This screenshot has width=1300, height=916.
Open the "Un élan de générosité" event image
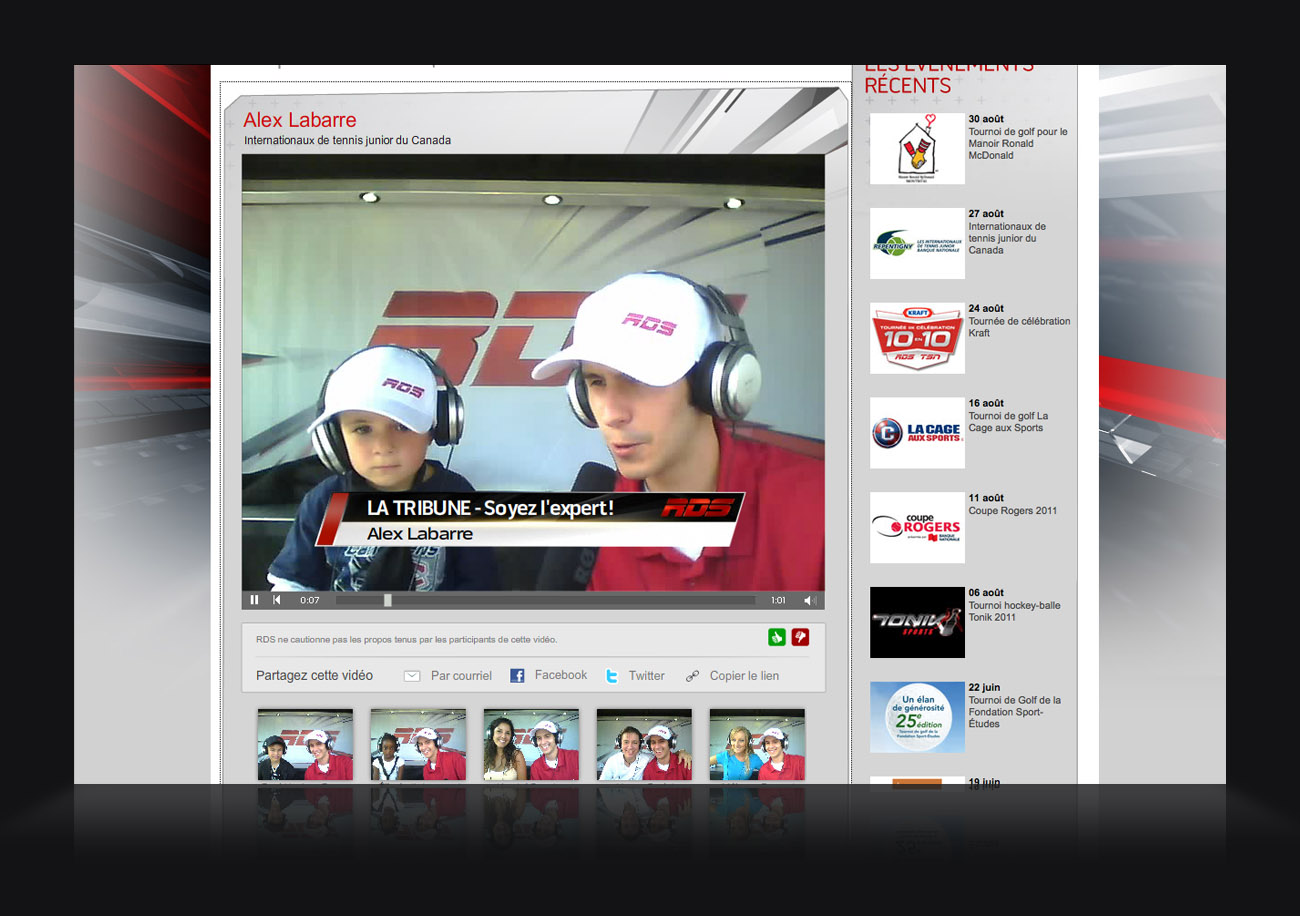(917, 717)
